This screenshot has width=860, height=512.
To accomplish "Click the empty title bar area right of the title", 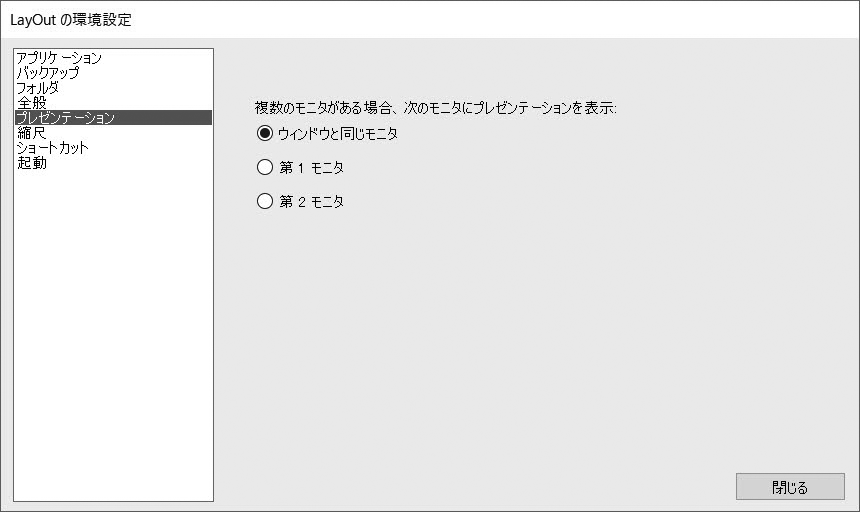I will (500, 20).
